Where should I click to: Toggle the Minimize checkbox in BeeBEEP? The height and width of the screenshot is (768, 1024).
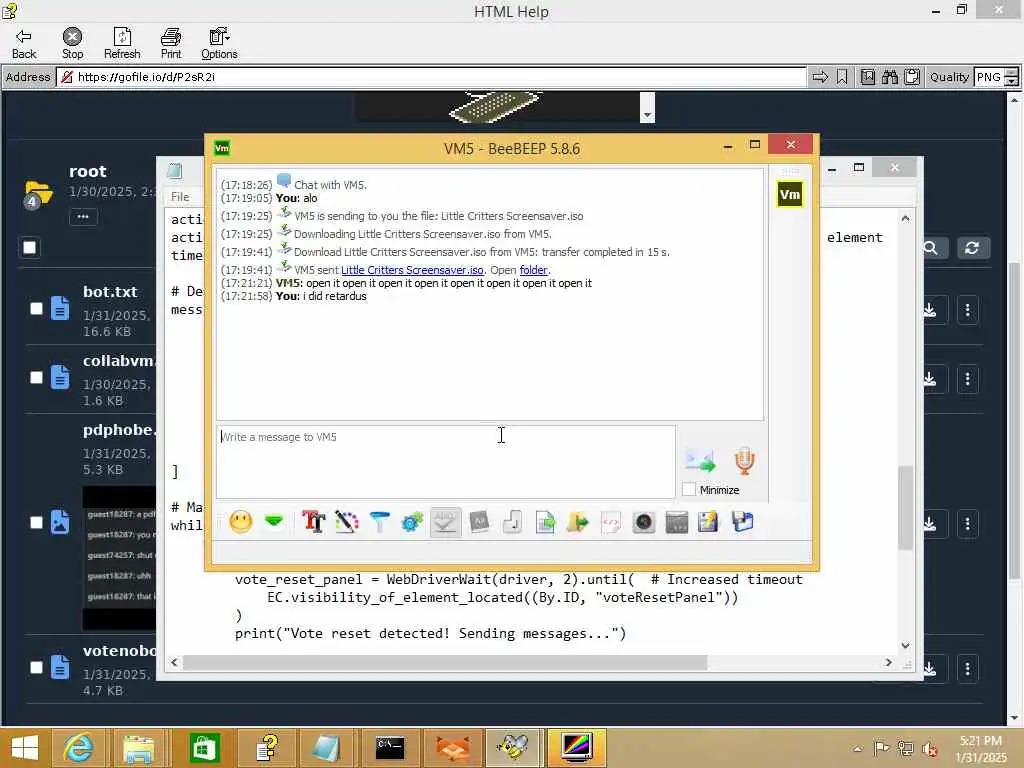(x=689, y=490)
